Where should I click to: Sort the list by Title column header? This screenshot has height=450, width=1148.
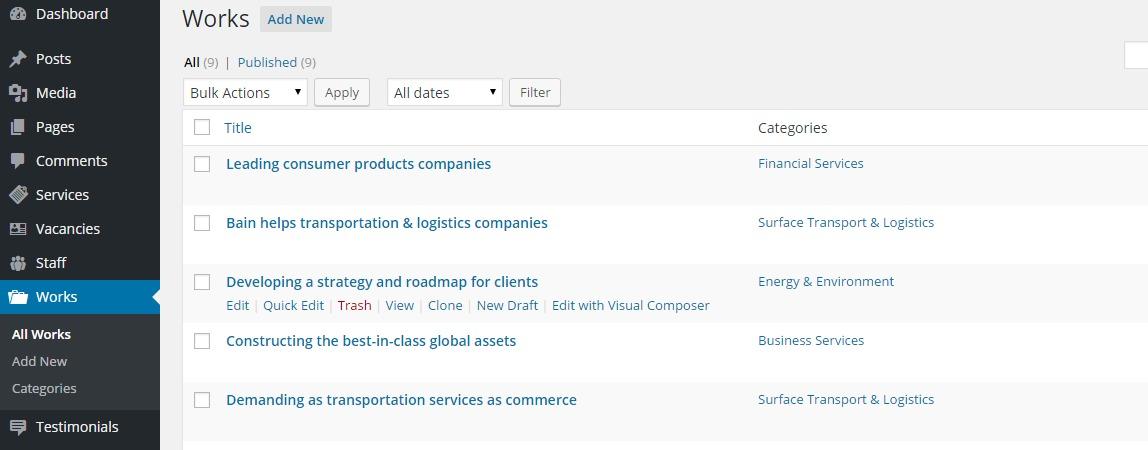tap(238, 127)
